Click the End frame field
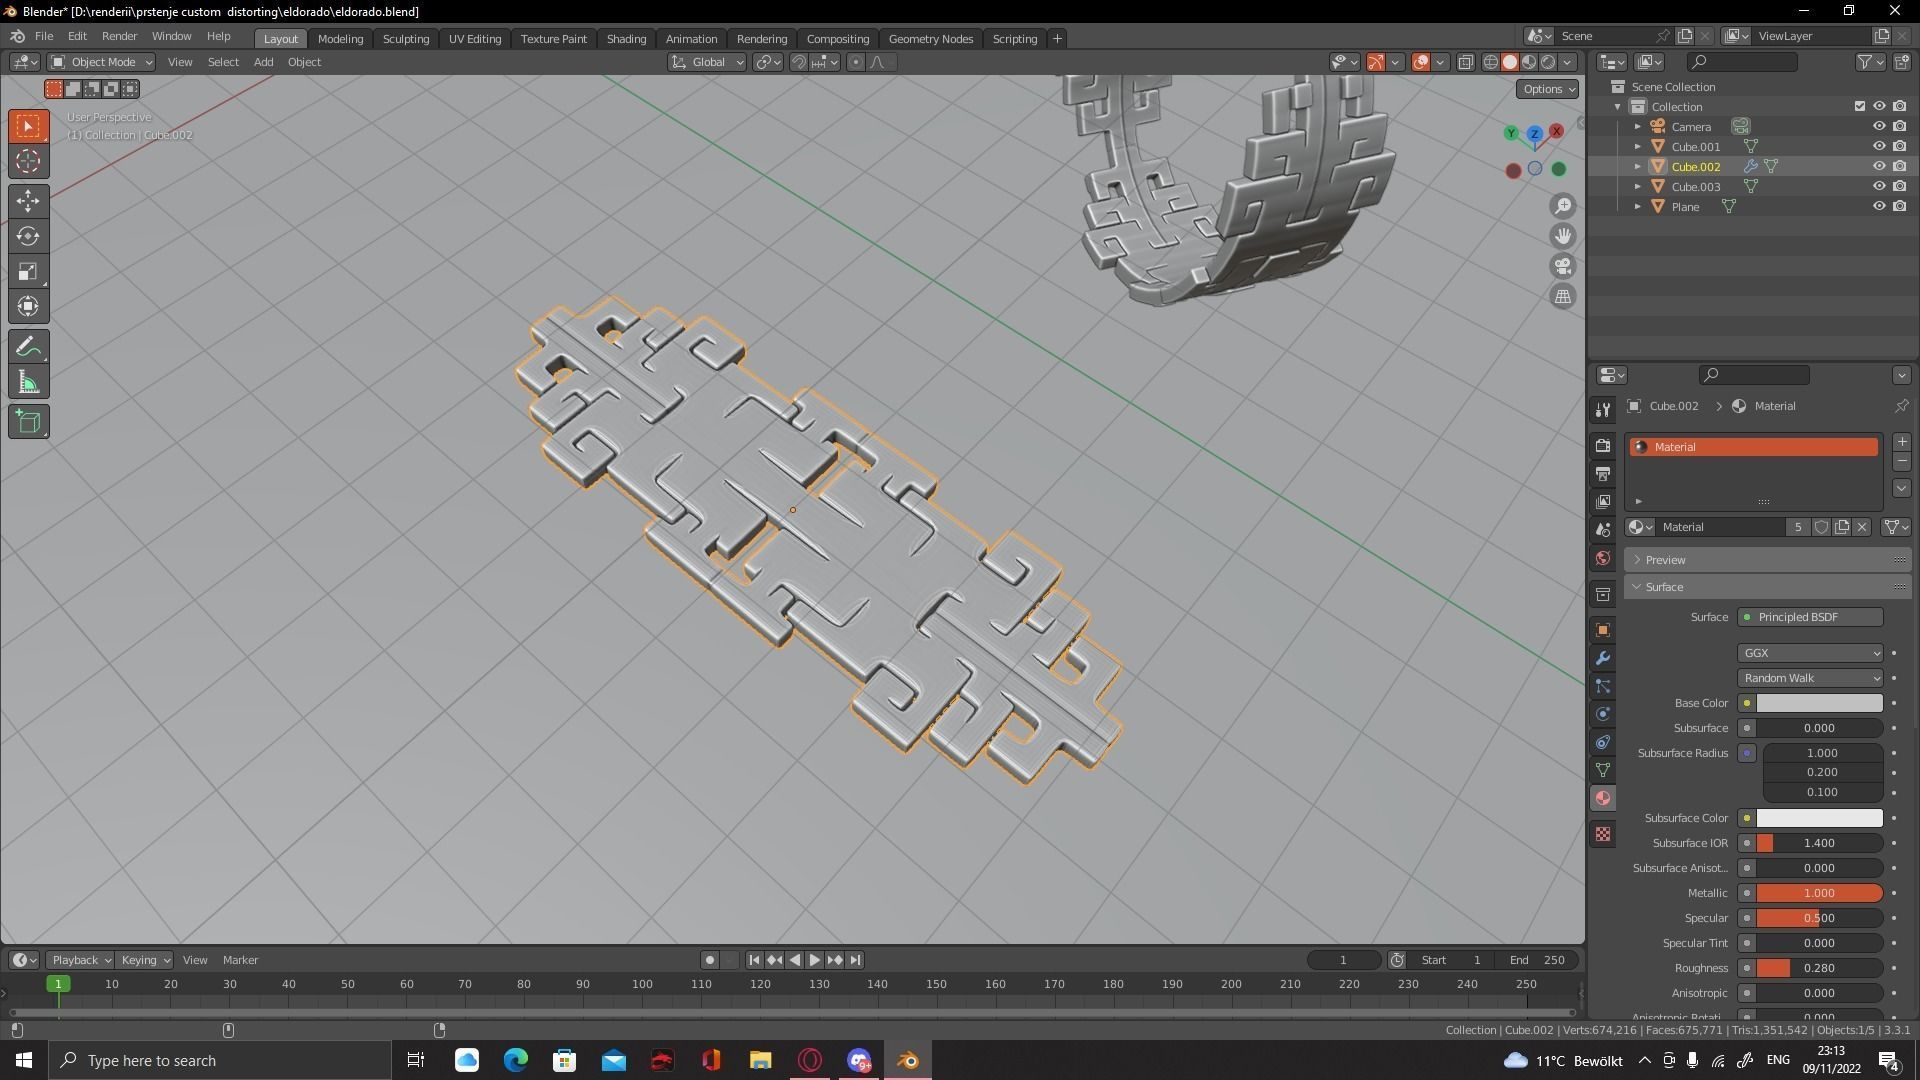This screenshot has height=1080, width=1920. tap(1538, 960)
